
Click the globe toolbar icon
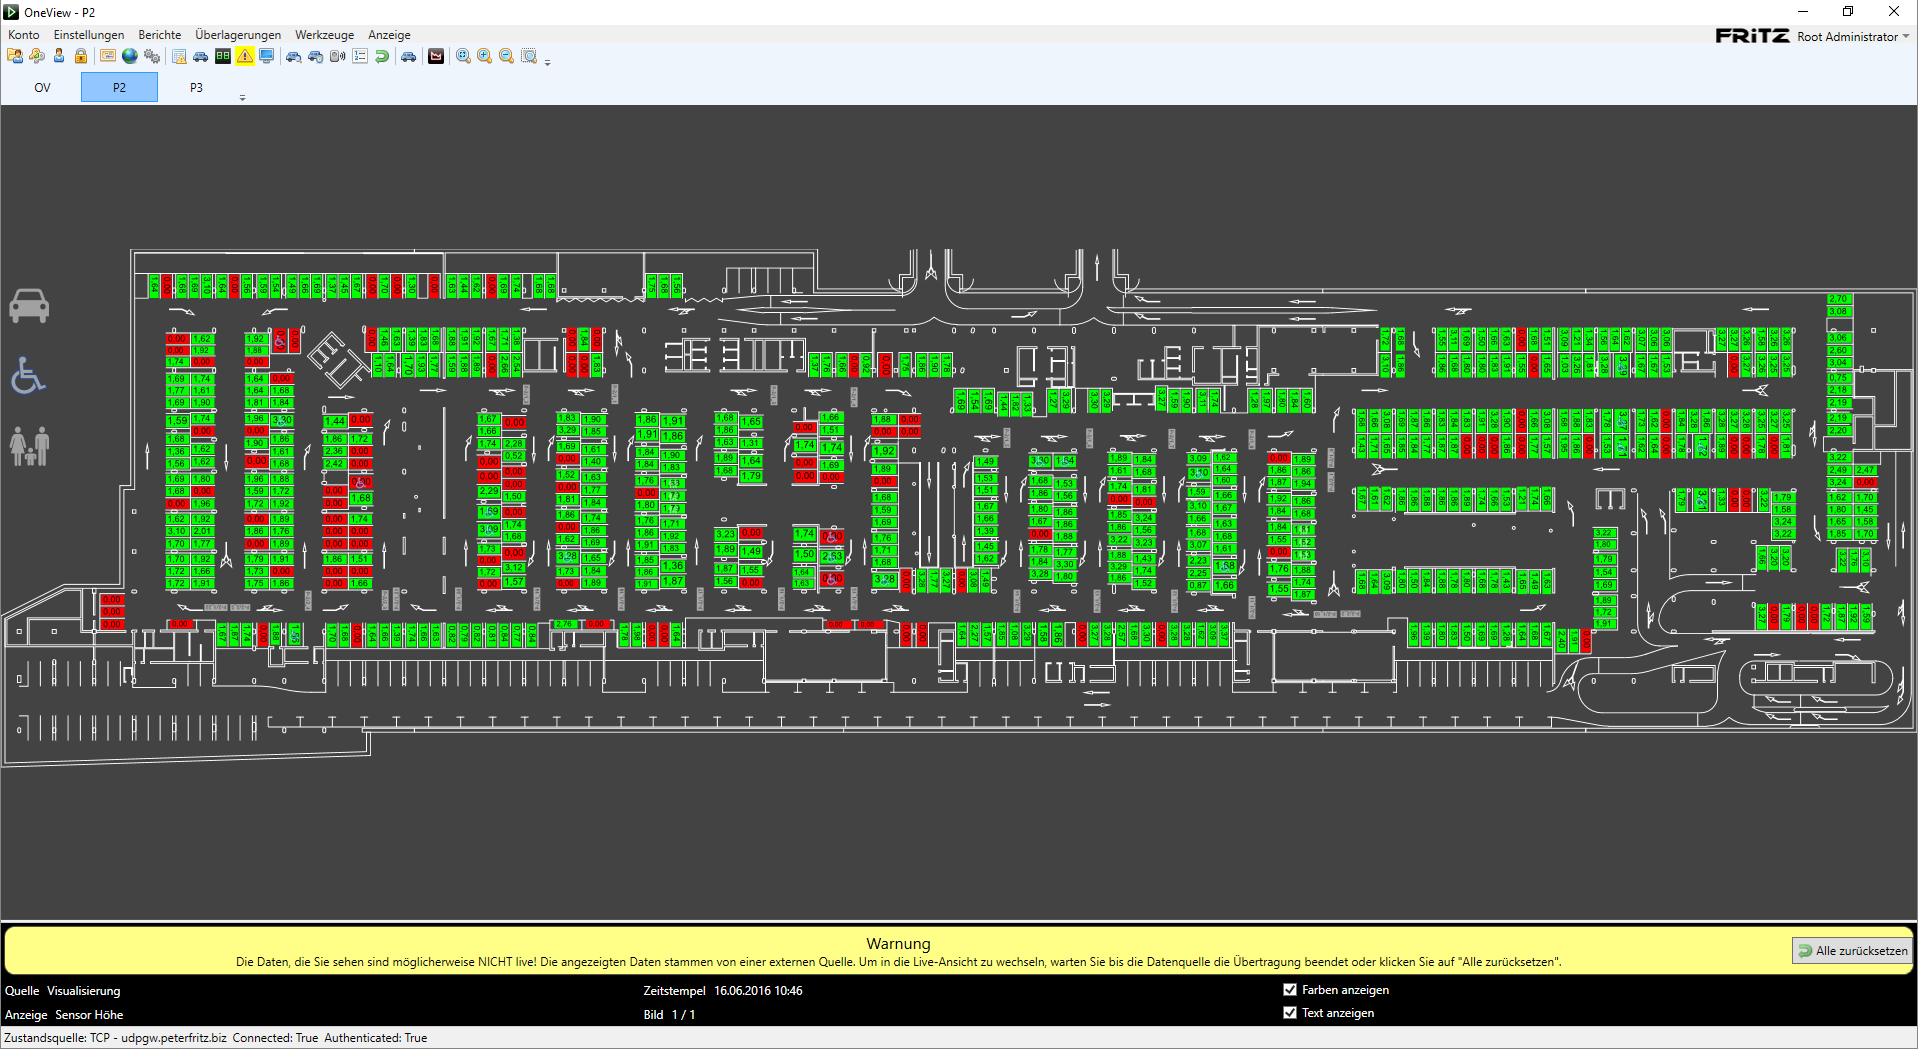129,56
